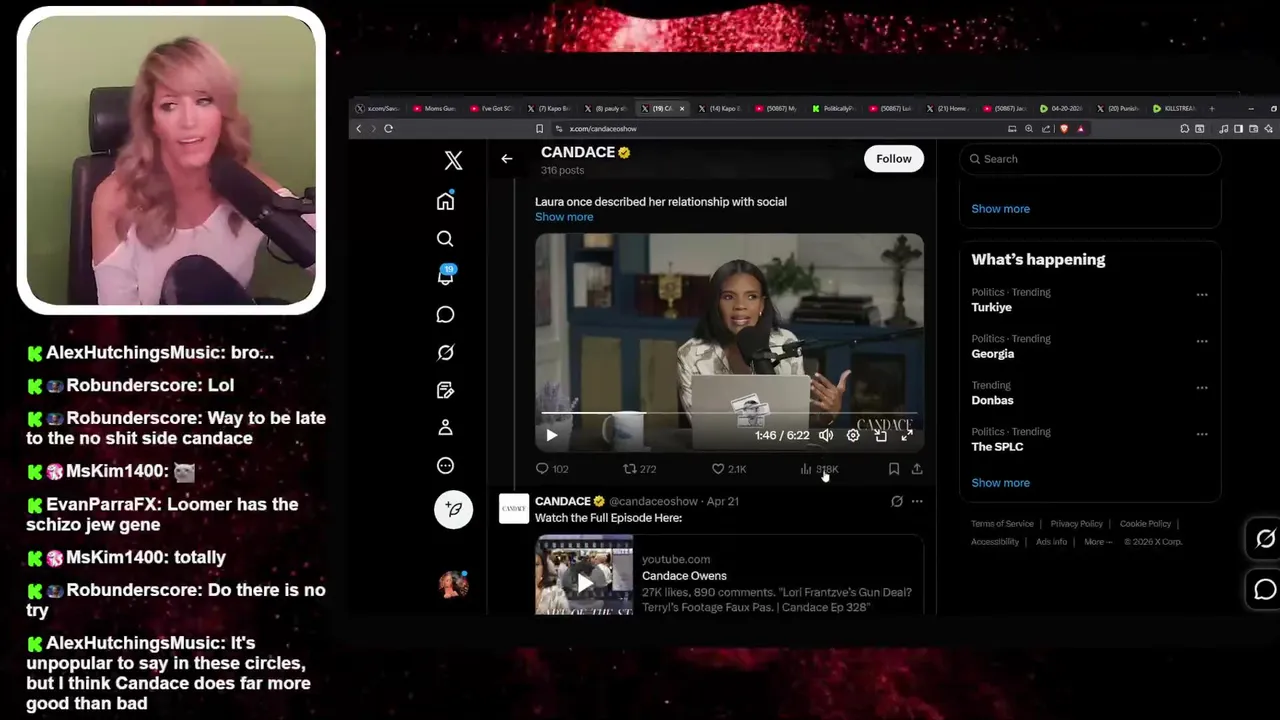Toggle picture-in-picture on the video

point(880,435)
